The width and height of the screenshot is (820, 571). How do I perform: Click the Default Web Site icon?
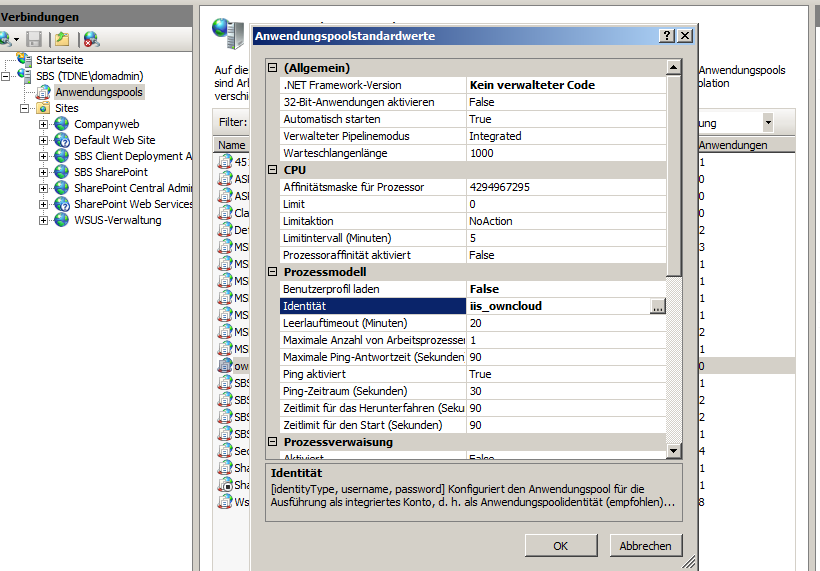click(x=62, y=140)
